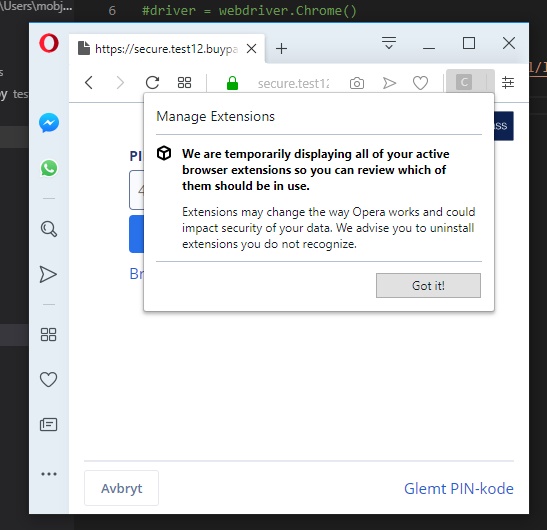Open a new tab with plus button
The height and width of the screenshot is (530, 547).
point(281,48)
